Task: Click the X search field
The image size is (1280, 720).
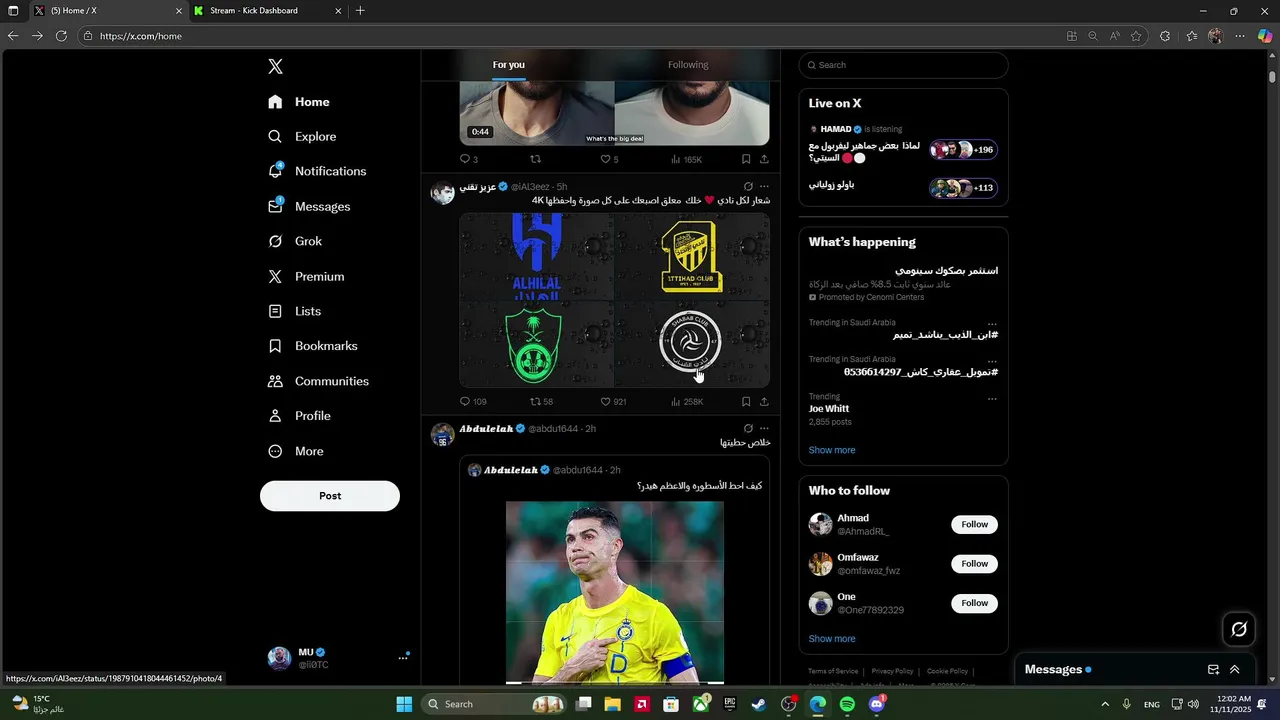Action: click(x=903, y=65)
